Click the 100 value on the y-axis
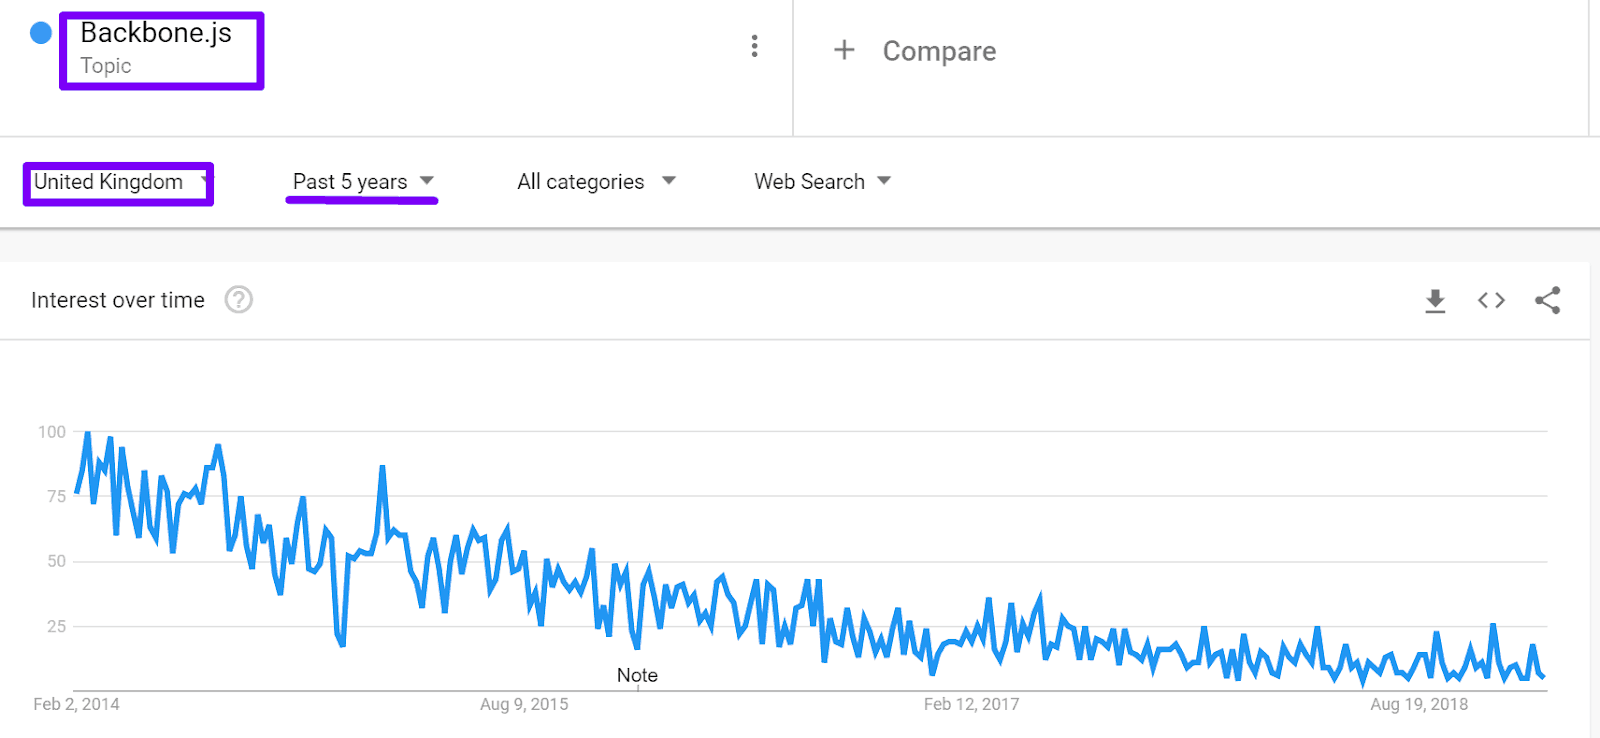Image resolution: width=1600 pixels, height=738 pixels. click(x=52, y=432)
